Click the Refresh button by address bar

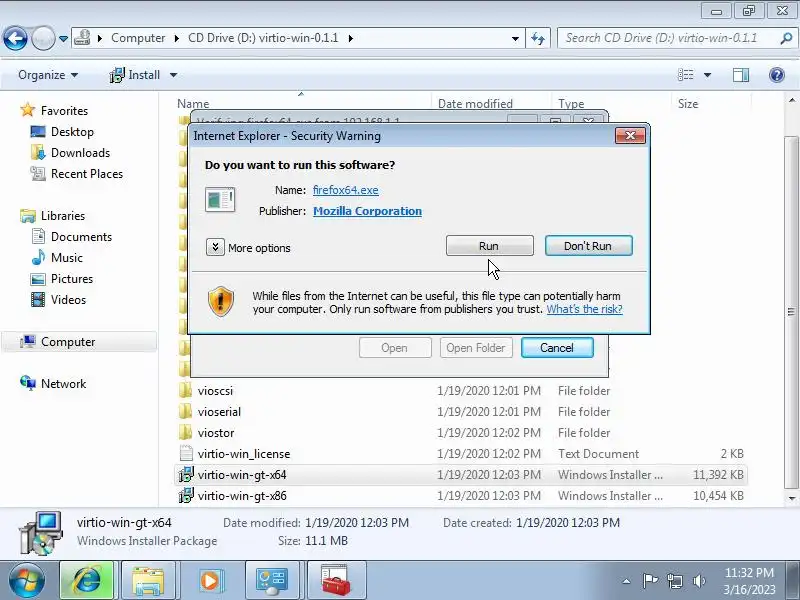pos(538,38)
